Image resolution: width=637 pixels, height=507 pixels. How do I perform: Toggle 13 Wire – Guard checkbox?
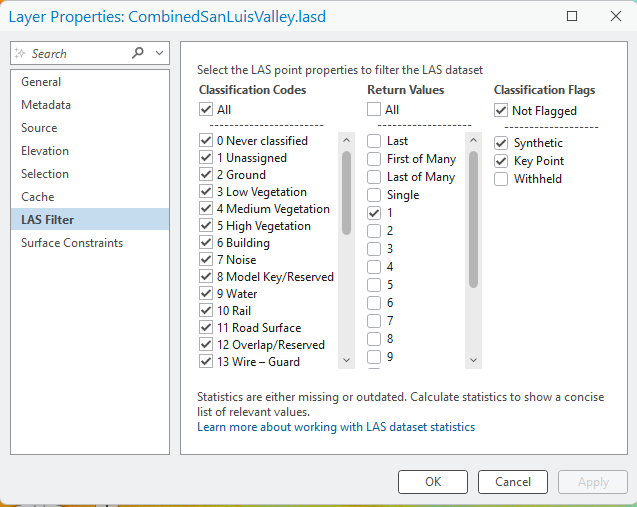206,362
